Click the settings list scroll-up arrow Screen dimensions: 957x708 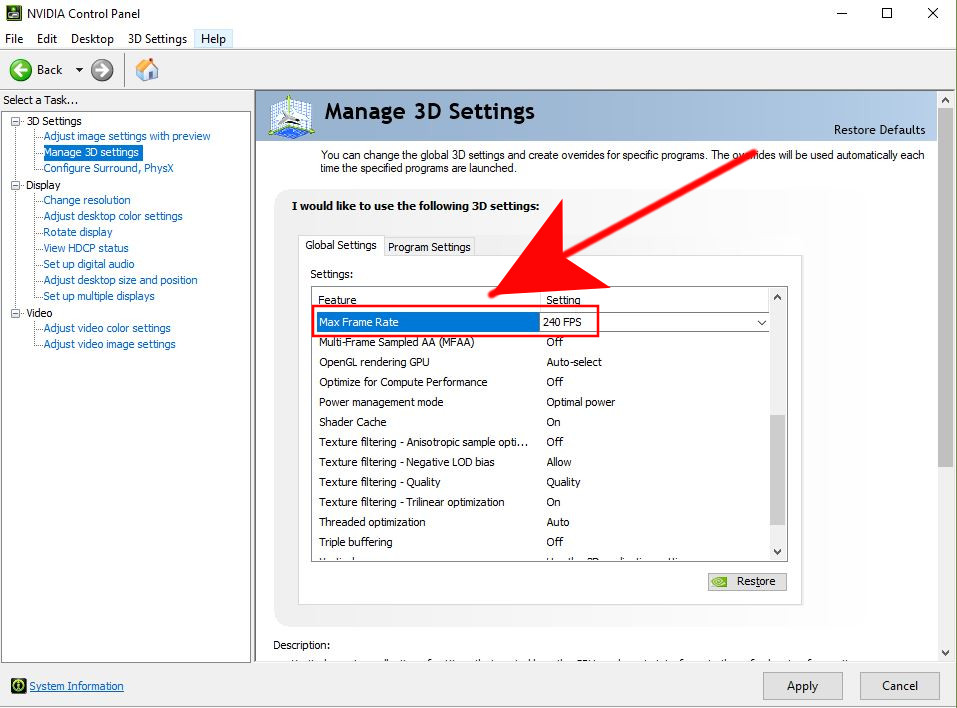point(778,297)
